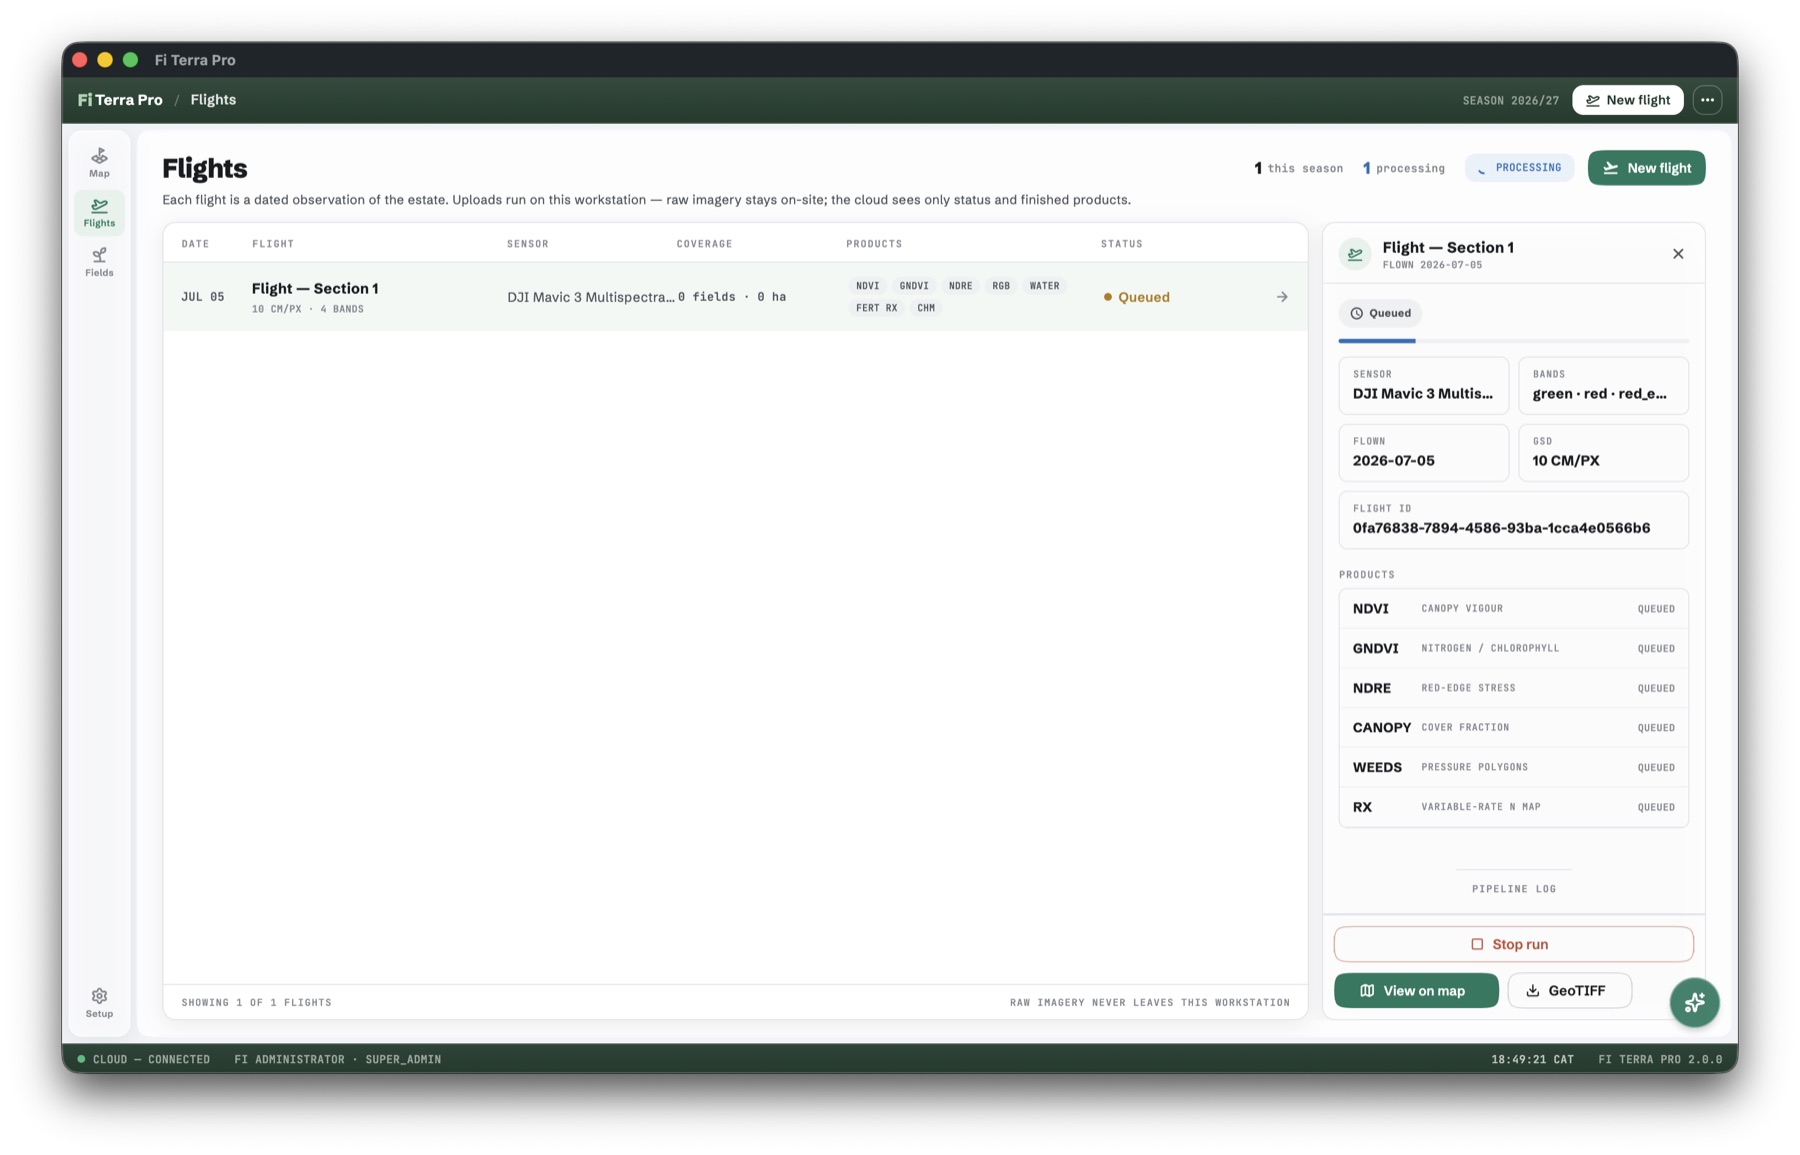1800x1155 pixels.
Task: Open the Fields sidebar section
Action: tap(99, 262)
